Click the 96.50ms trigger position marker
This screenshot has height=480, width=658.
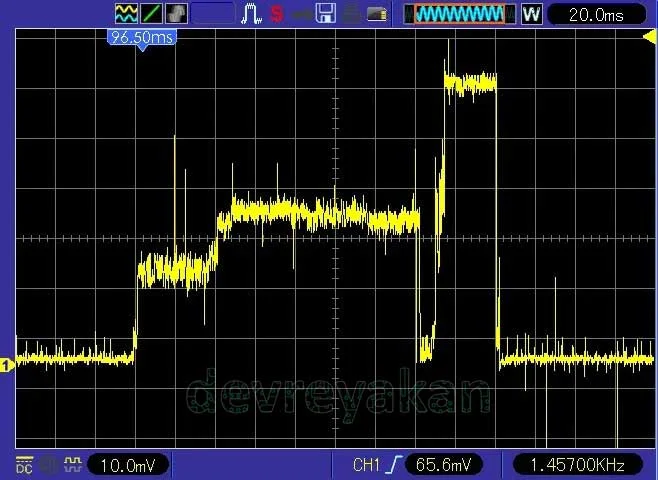pos(142,39)
